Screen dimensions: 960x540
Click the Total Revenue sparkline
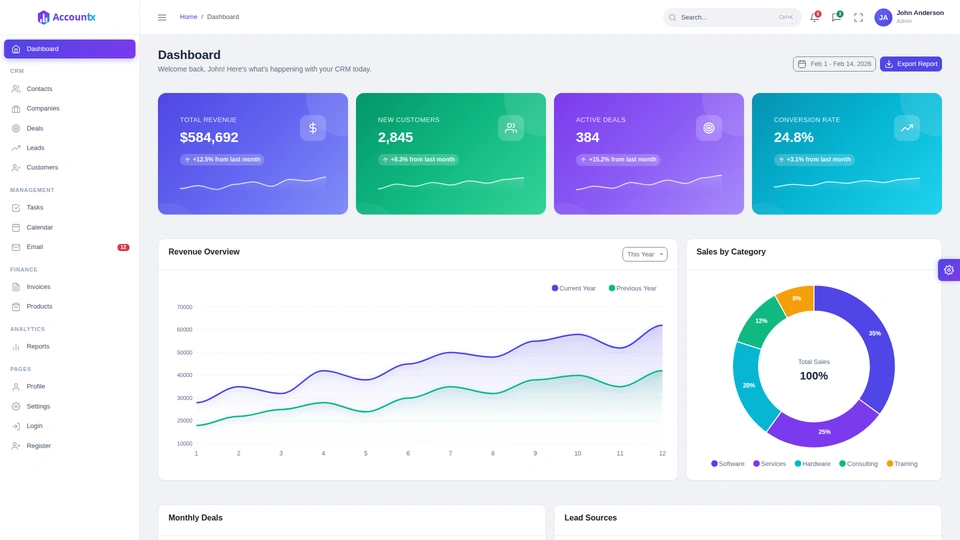(253, 183)
